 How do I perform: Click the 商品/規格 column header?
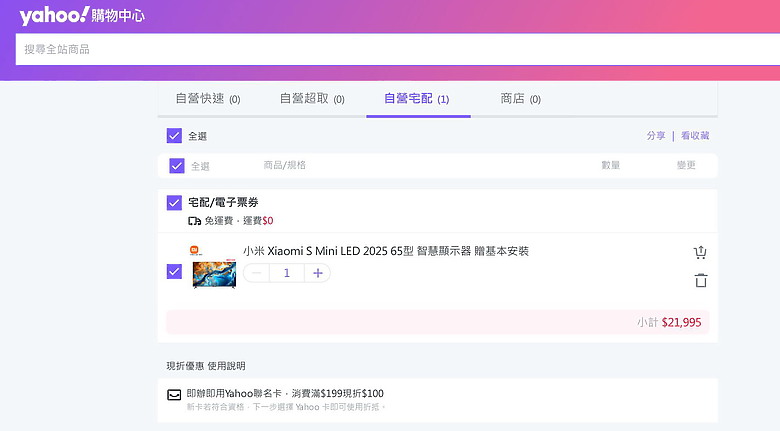point(285,165)
